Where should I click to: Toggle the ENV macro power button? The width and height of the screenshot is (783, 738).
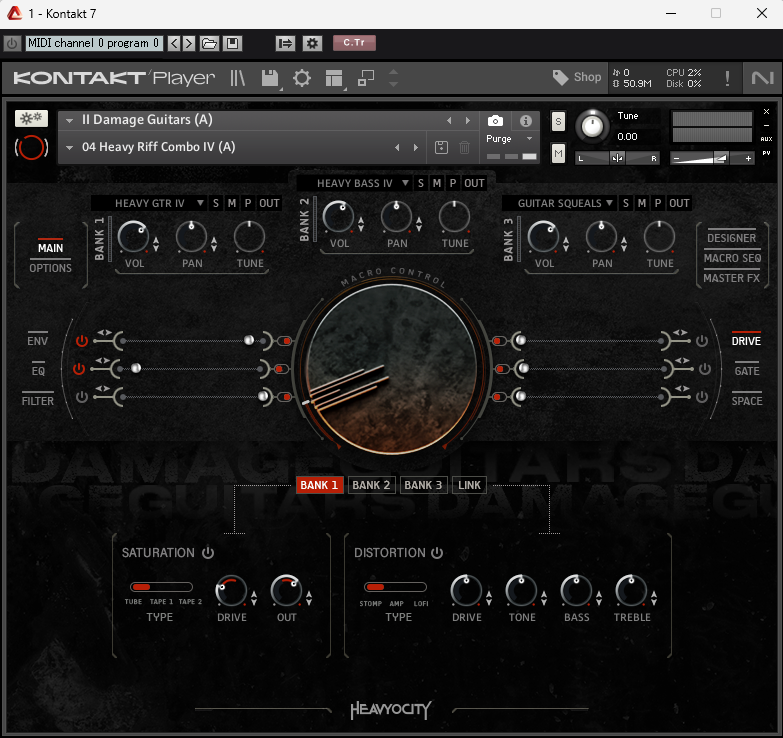82,341
